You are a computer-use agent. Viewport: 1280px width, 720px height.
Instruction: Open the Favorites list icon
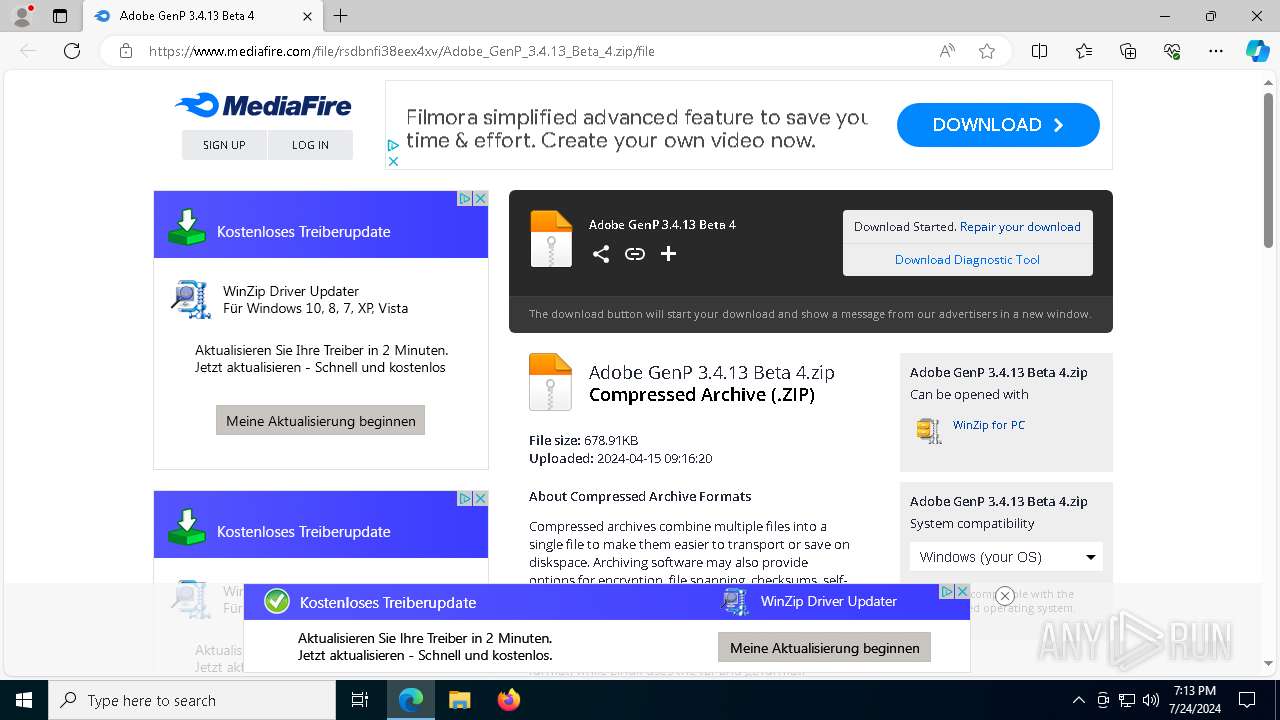tap(1084, 51)
